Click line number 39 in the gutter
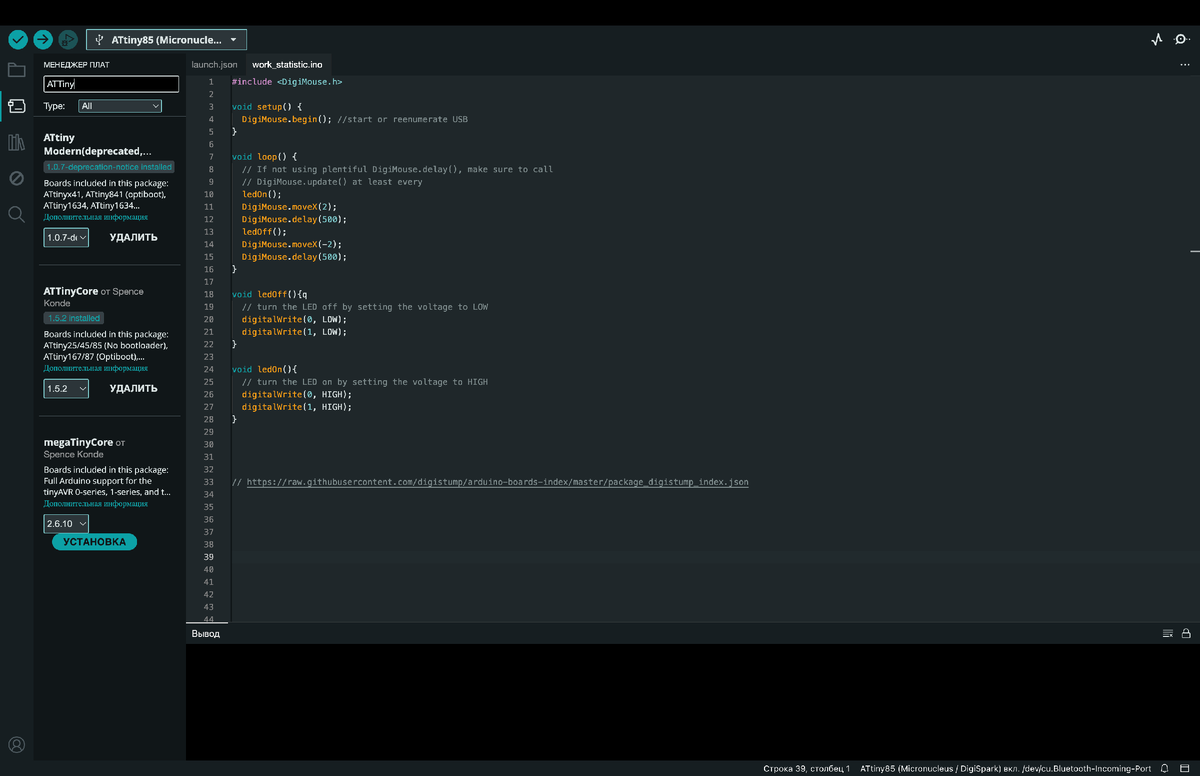 click(x=208, y=556)
